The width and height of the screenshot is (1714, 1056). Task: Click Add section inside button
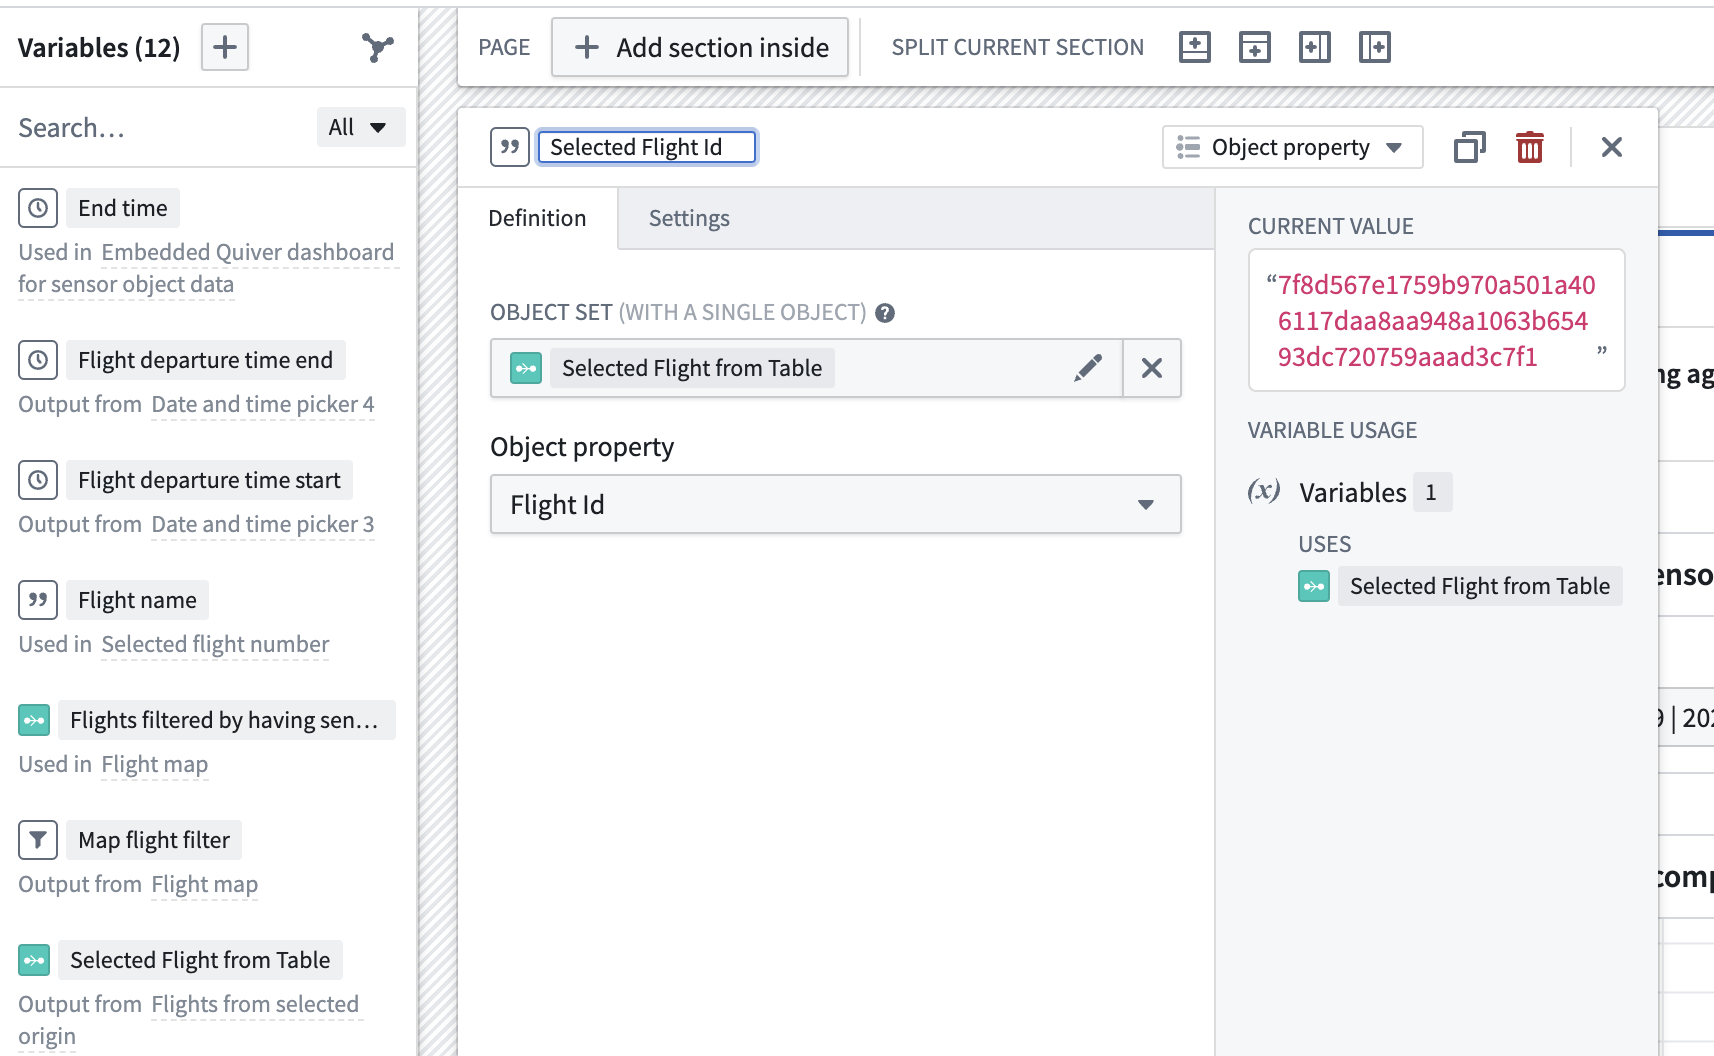point(700,47)
